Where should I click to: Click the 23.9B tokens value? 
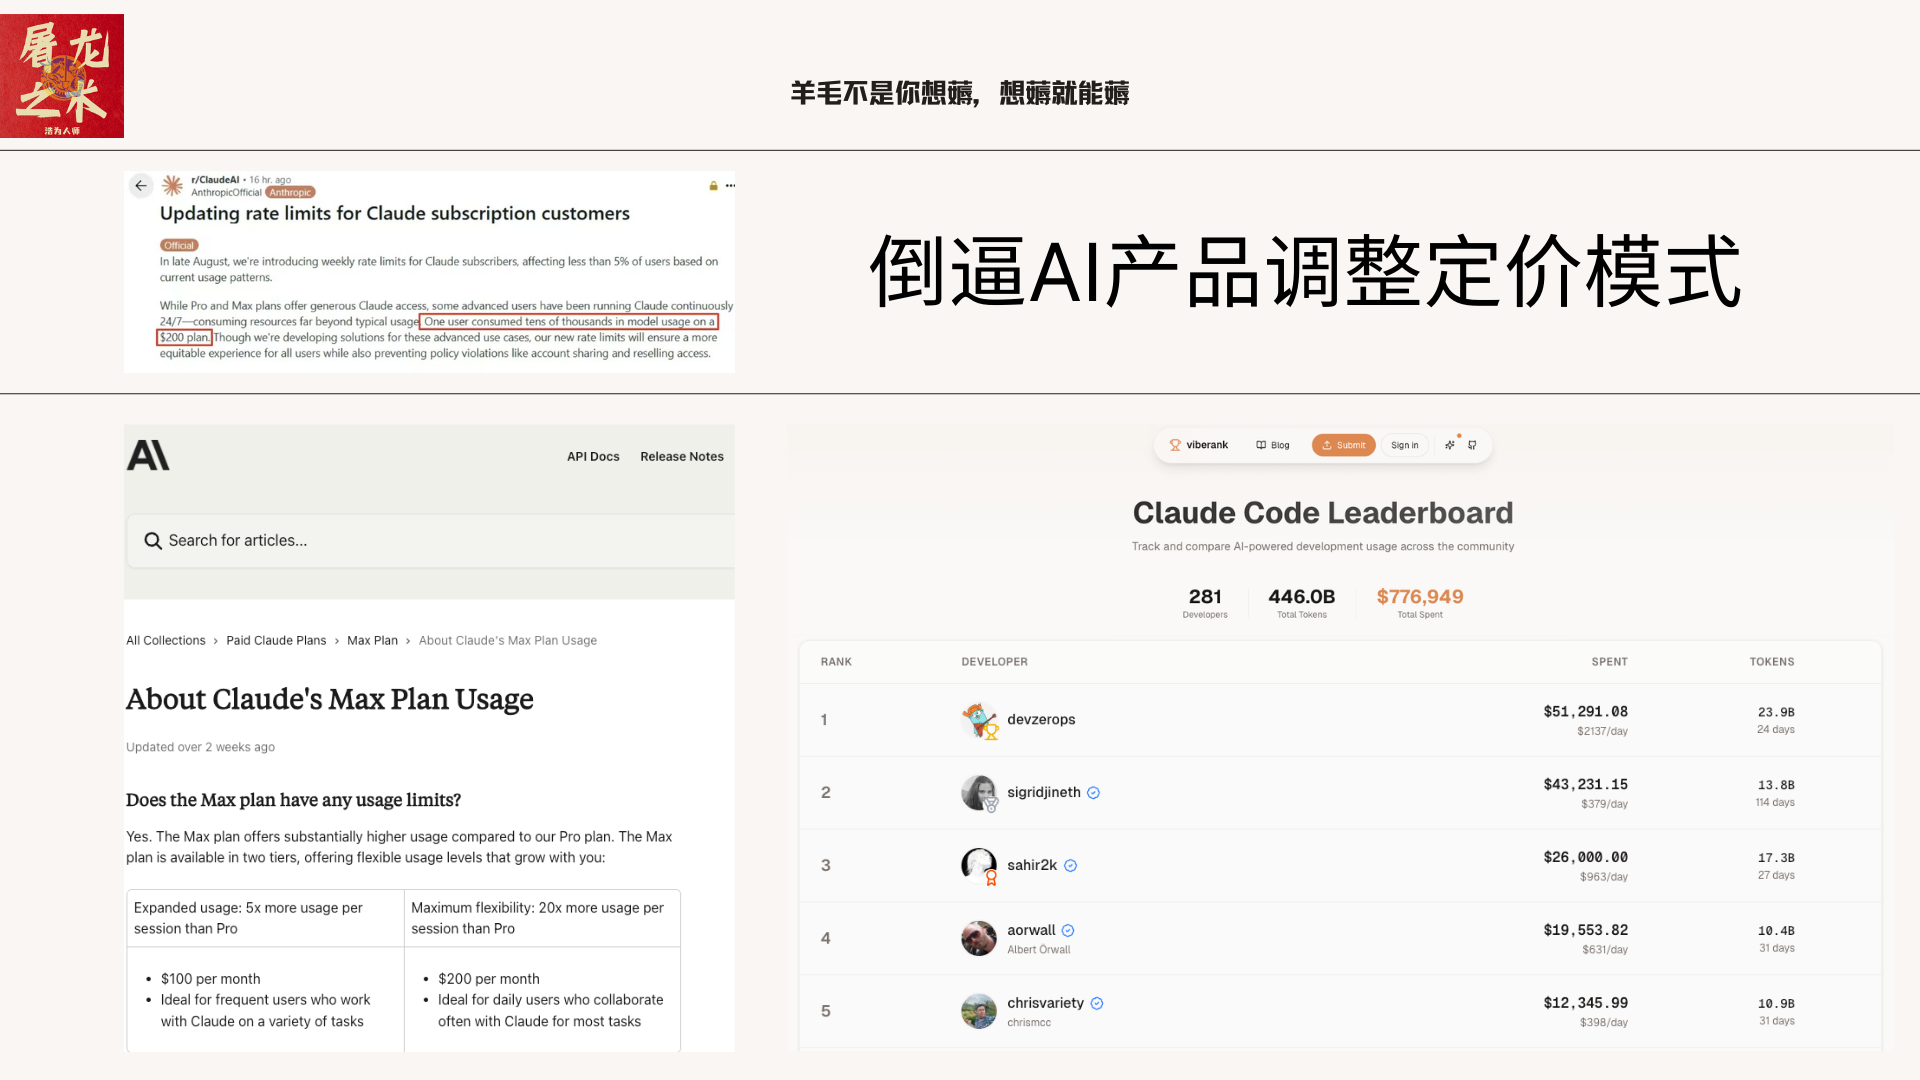1776,713
